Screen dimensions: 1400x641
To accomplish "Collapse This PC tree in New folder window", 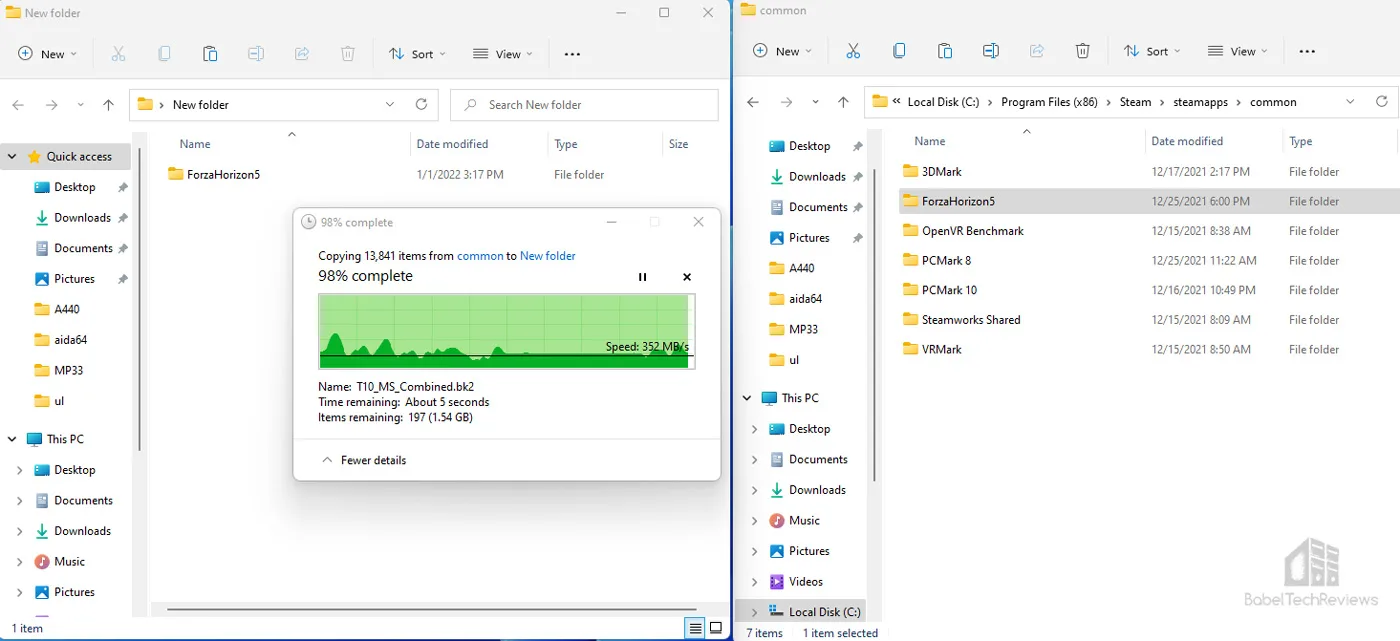I will pos(13,439).
